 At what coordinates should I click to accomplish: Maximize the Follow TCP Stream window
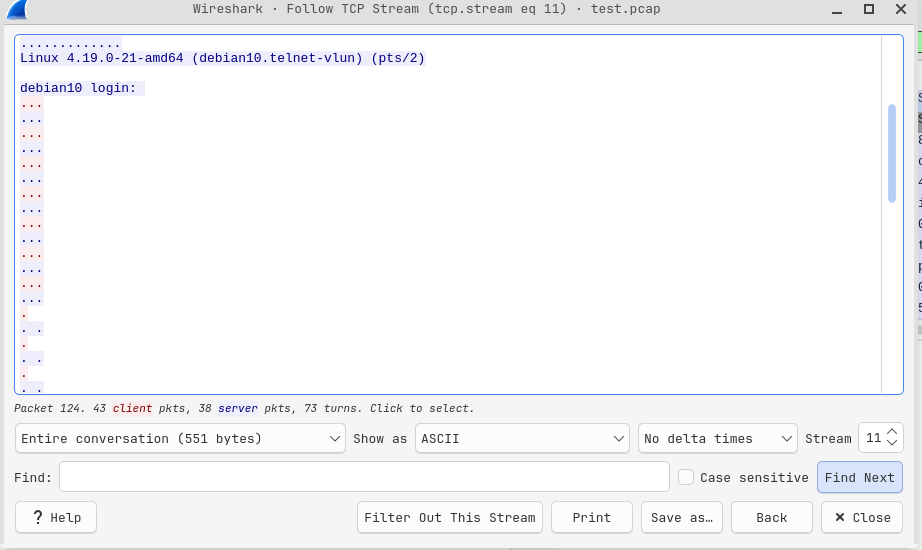[x=868, y=9]
